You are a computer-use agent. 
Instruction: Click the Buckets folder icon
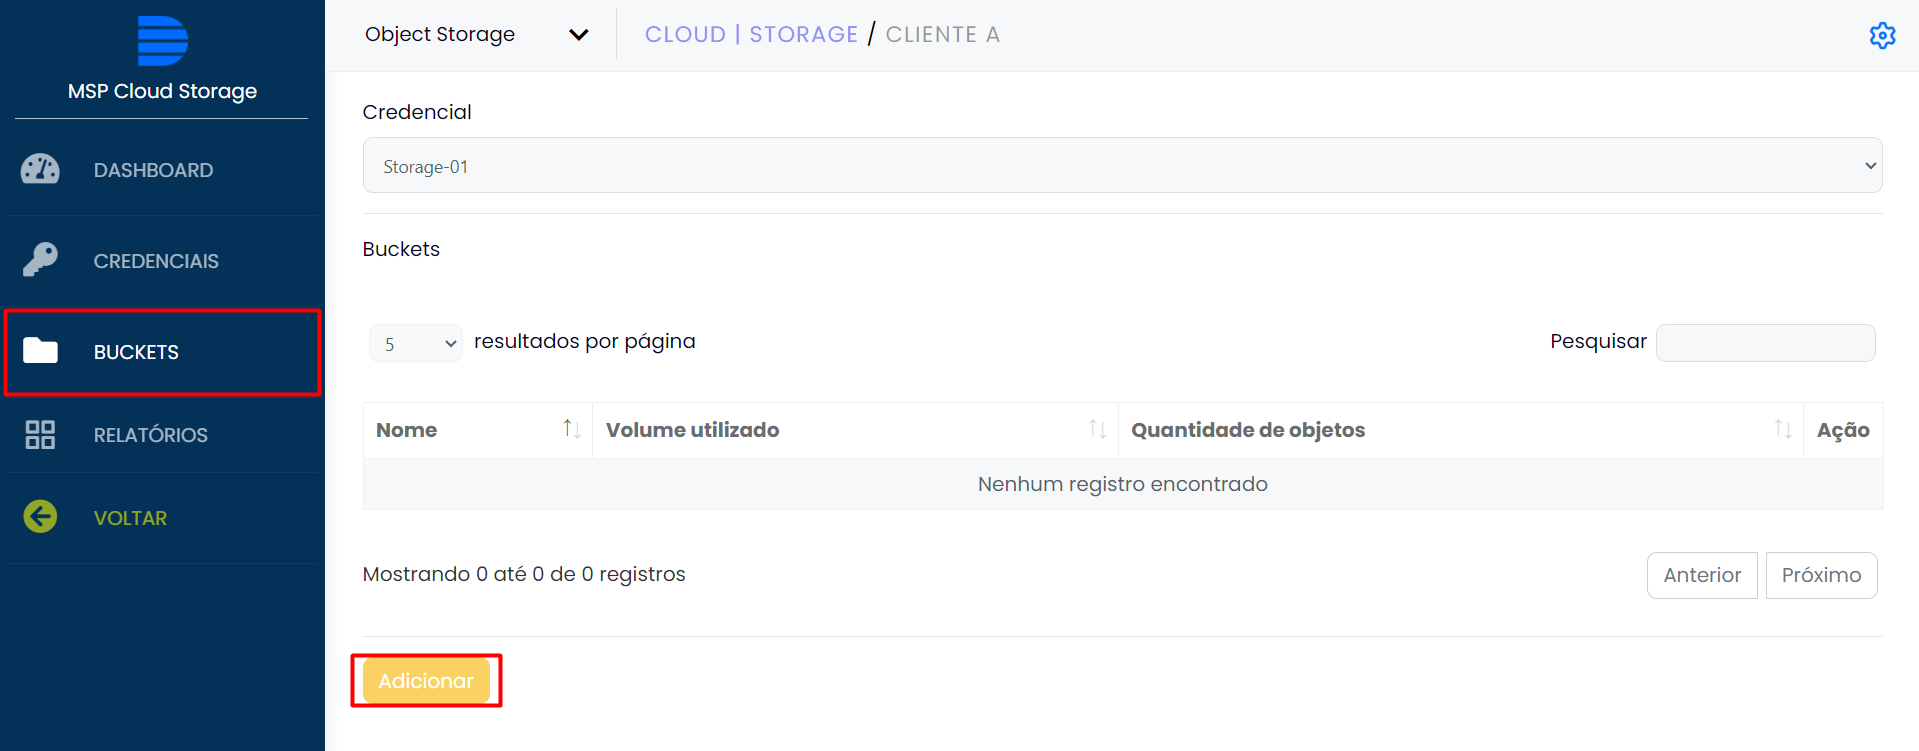[40, 351]
